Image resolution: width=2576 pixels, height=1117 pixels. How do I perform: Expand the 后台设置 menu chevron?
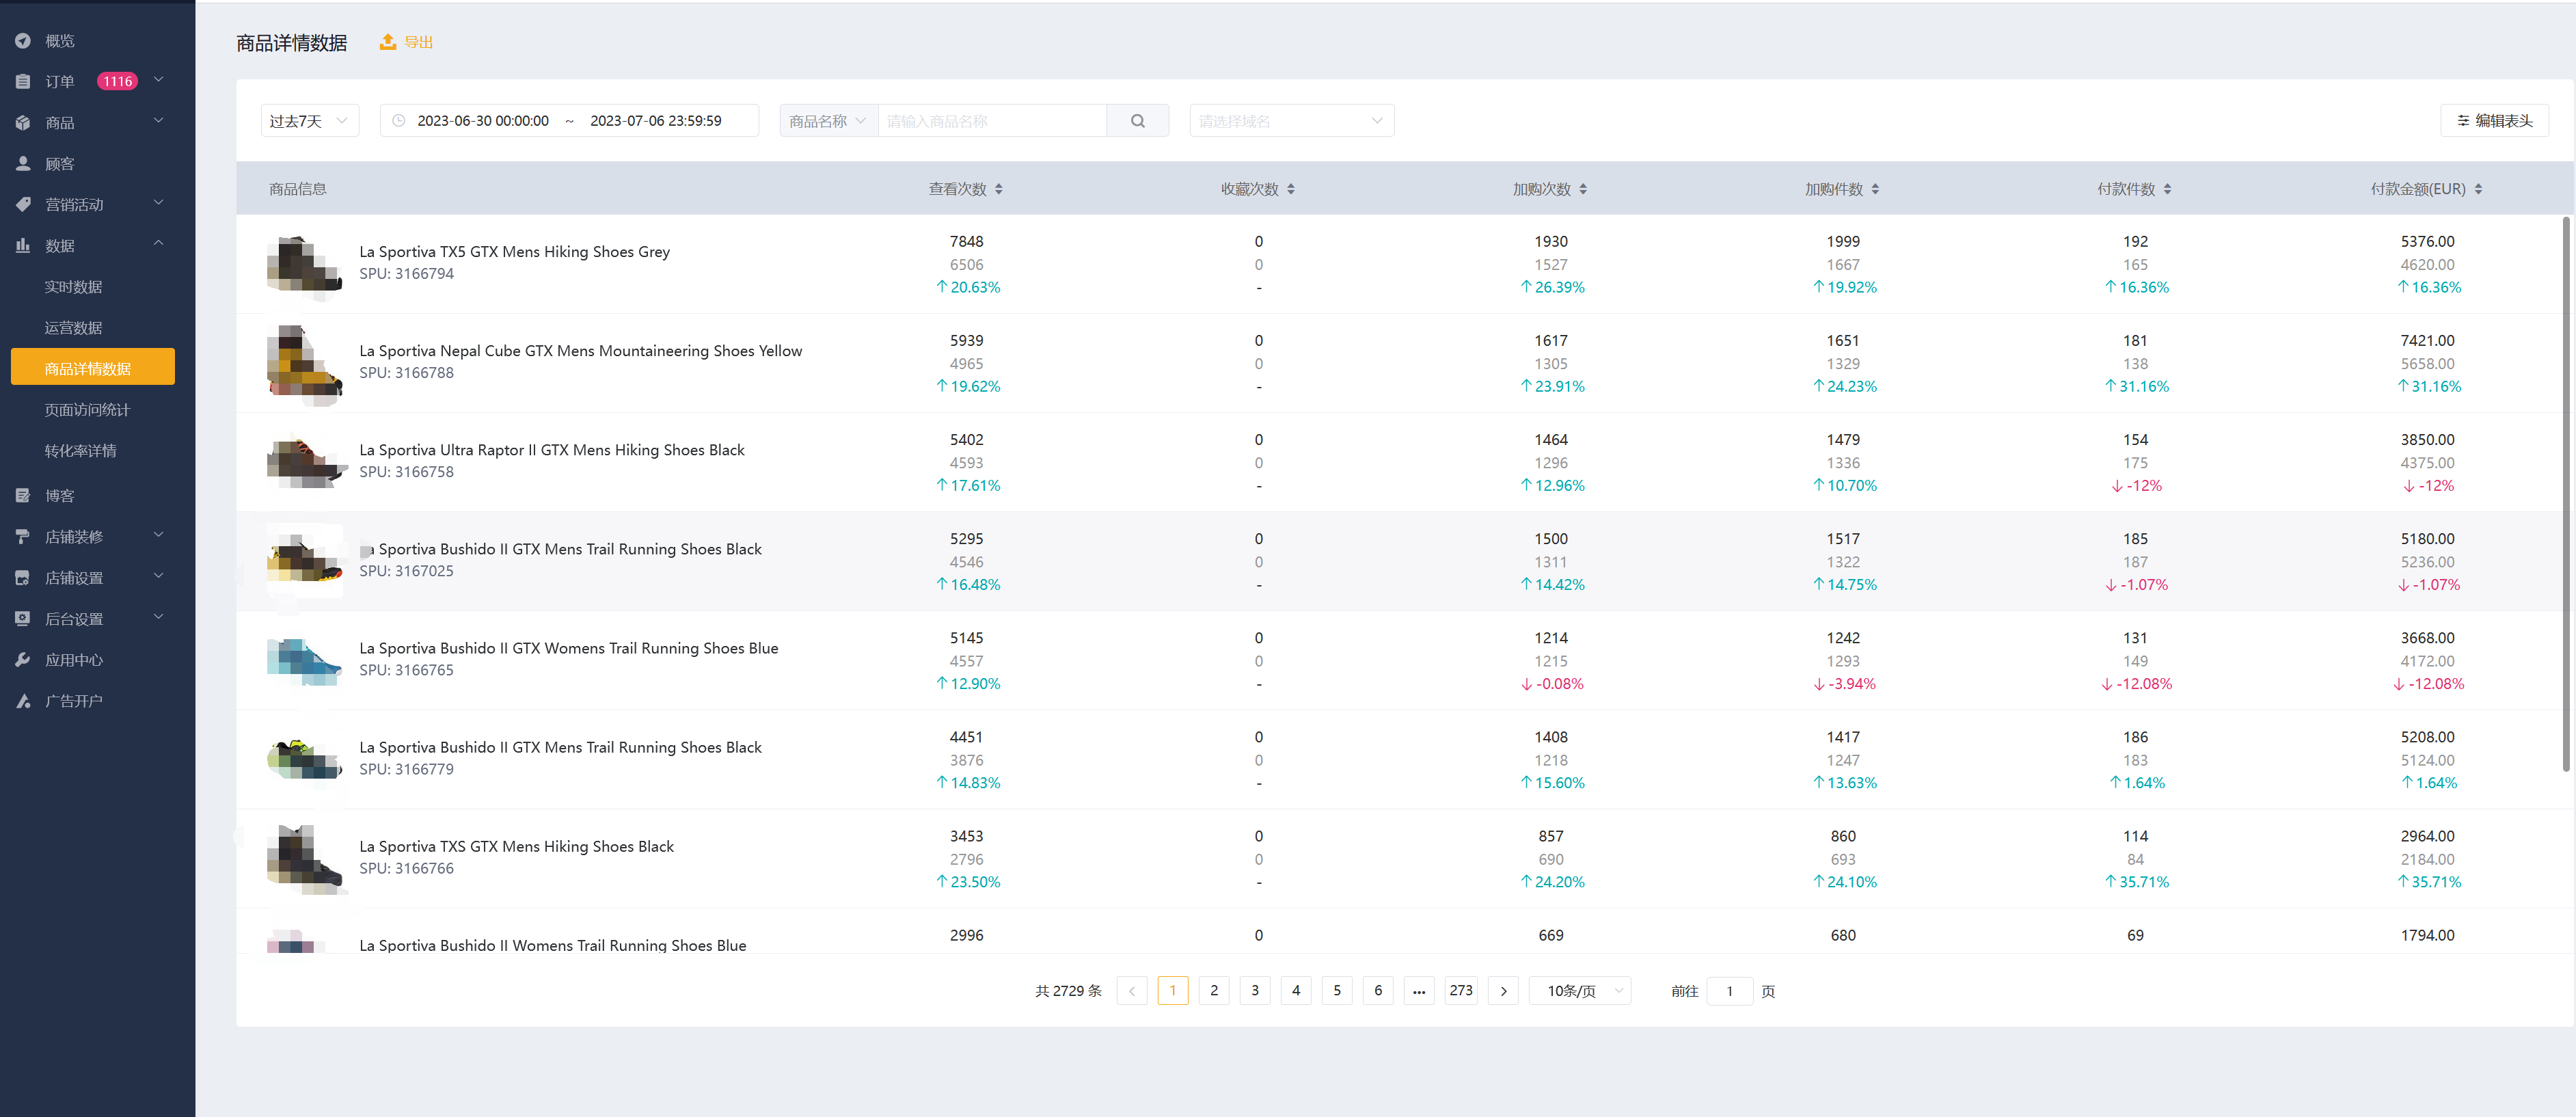(x=159, y=617)
